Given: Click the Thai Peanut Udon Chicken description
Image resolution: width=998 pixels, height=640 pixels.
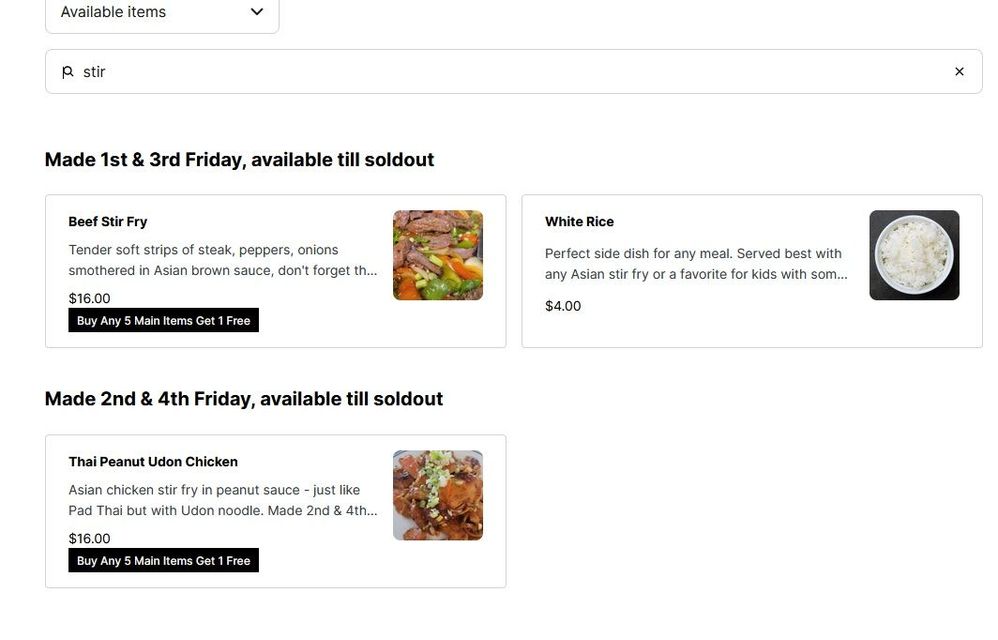Looking at the screenshot, I should tap(223, 500).
